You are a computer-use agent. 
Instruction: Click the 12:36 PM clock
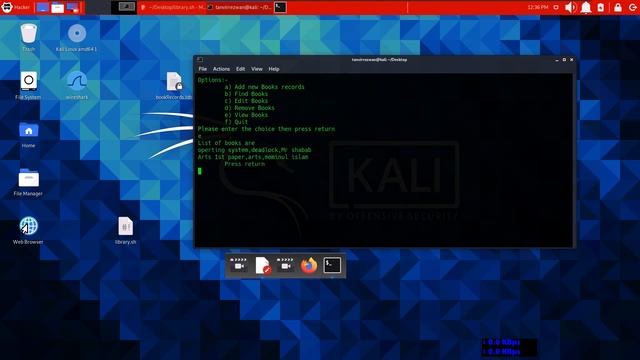538,7
